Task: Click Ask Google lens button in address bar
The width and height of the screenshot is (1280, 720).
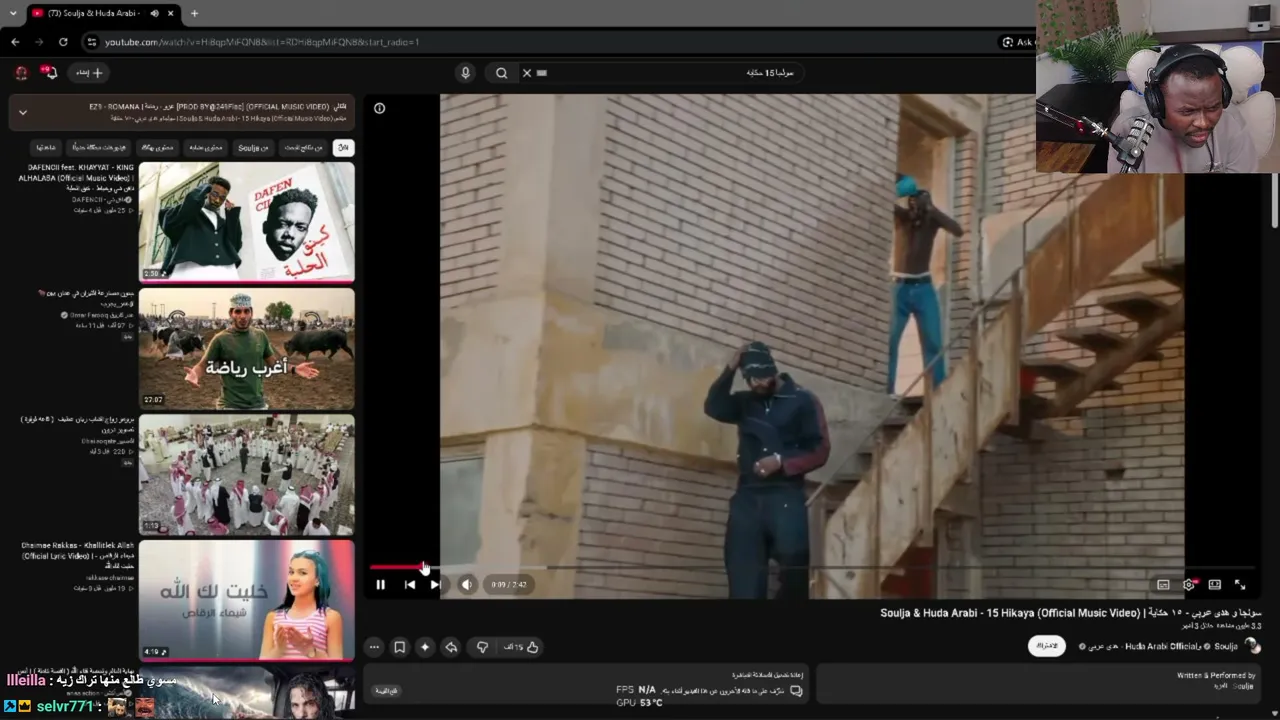Action: tap(1016, 42)
